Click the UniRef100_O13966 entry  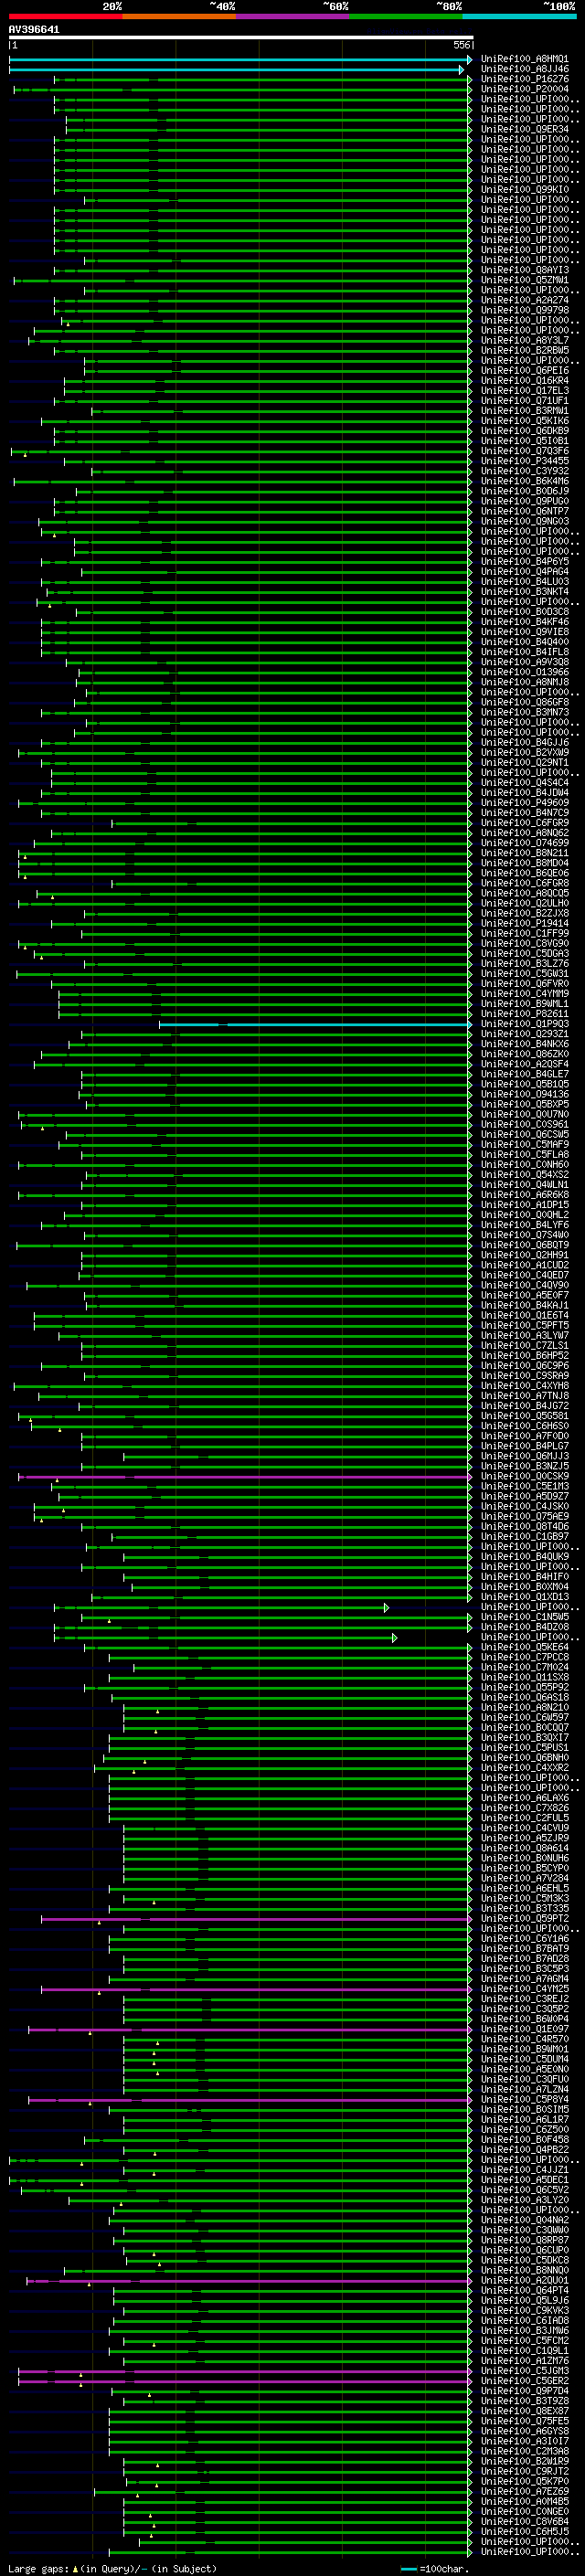pos(525,673)
